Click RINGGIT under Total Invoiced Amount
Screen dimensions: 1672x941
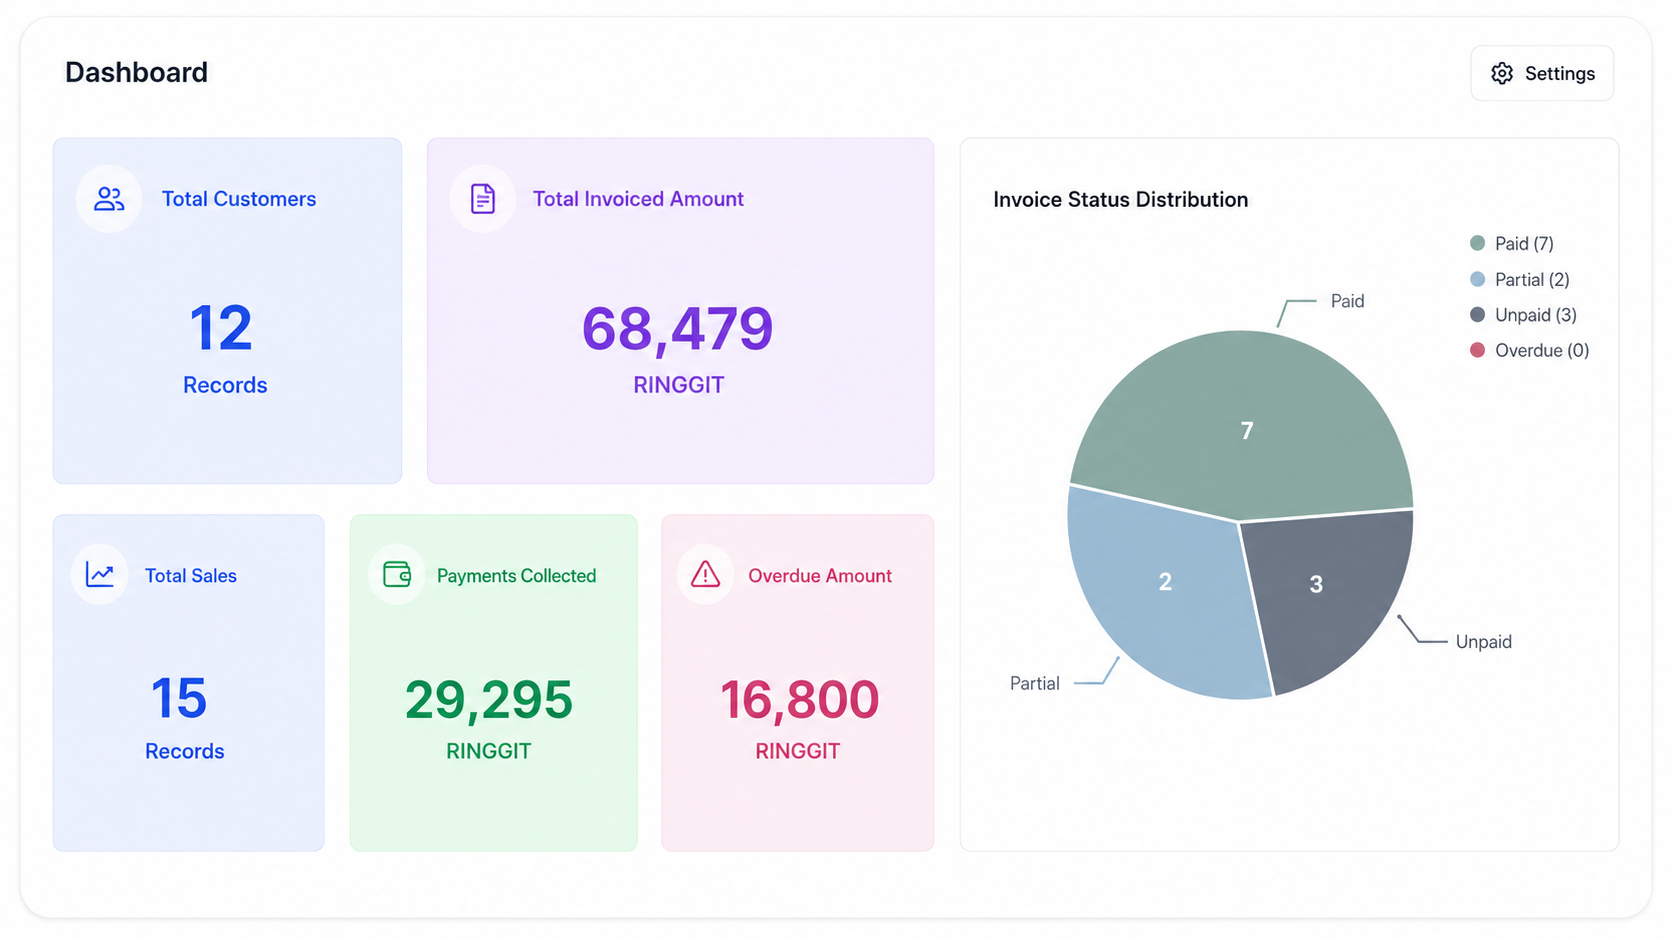[x=679, y=385]
